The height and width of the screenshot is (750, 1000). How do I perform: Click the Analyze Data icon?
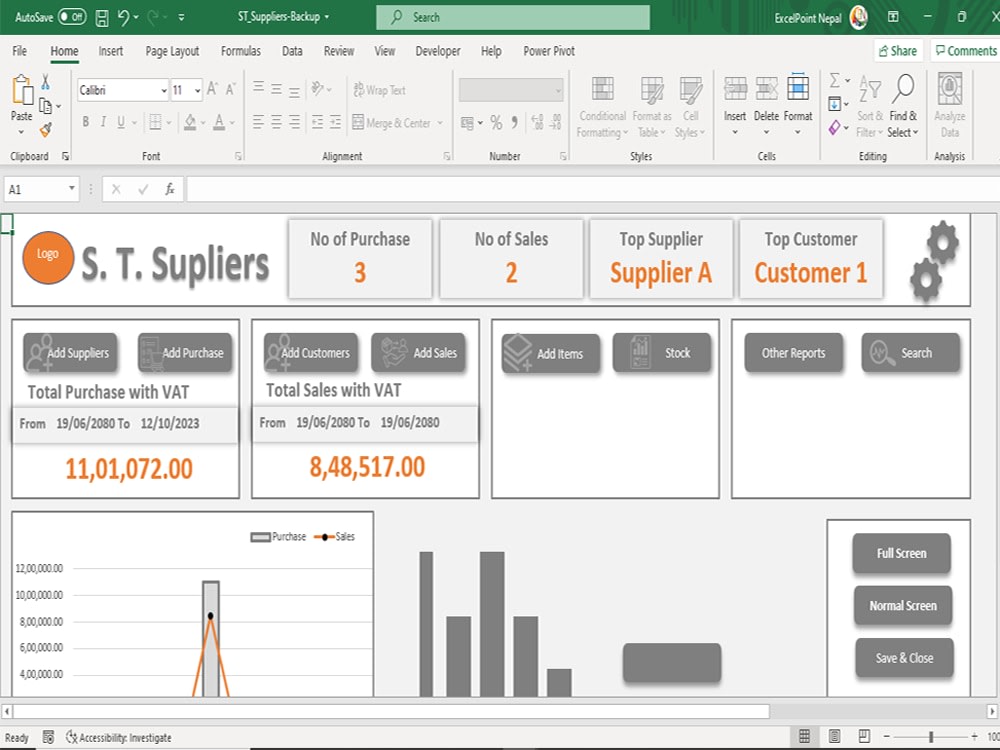tap(950, 89)
